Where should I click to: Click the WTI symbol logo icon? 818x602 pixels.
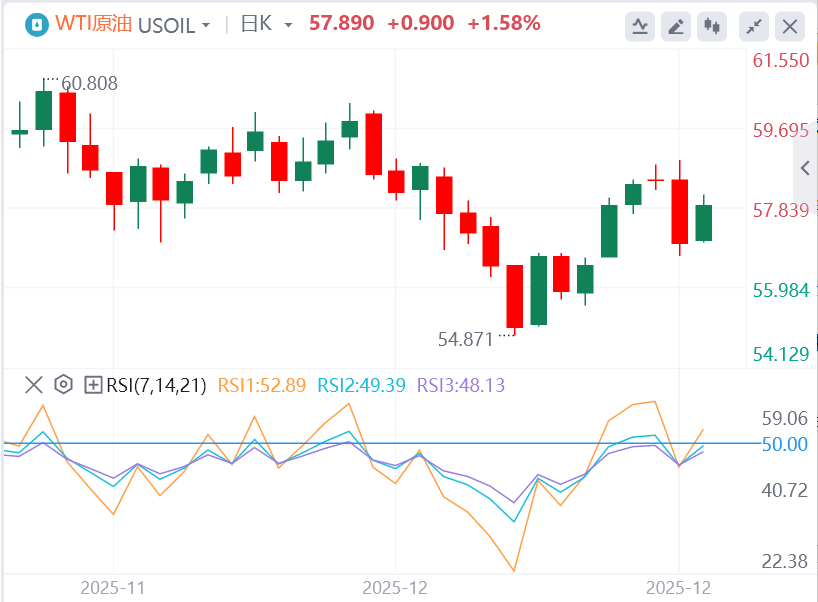36,24
